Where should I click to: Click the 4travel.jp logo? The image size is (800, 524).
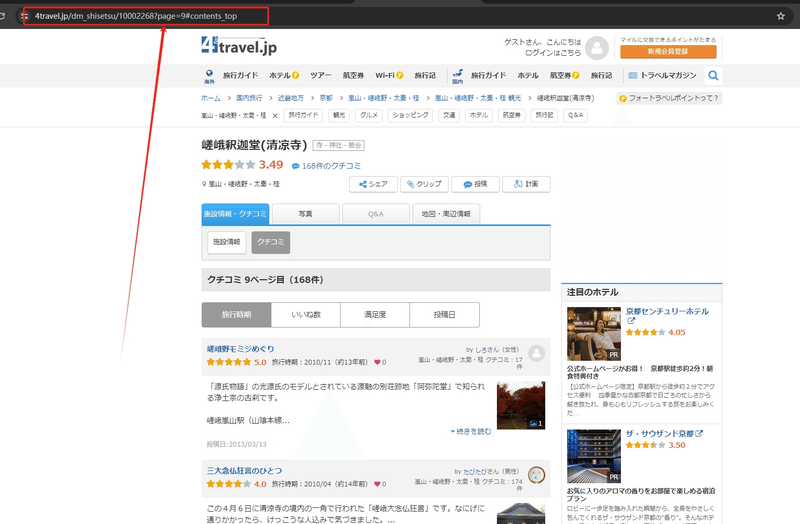click(239, 46)
